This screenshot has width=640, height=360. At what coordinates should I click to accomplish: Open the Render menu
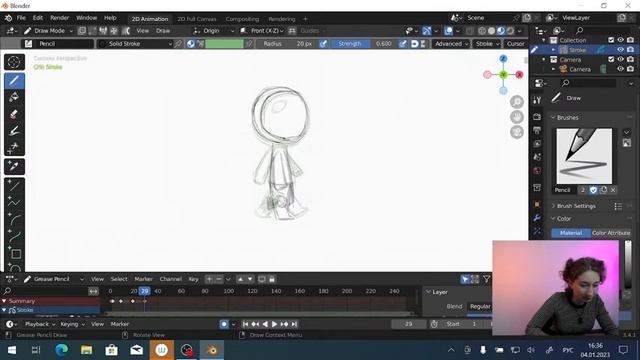coord(60,18)
